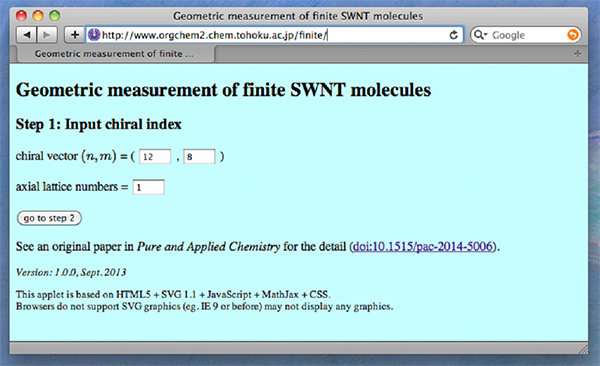Click the browser forward arrow button
Screen dimensions: 600x366
pyautogui.click(x=47, y=35)
